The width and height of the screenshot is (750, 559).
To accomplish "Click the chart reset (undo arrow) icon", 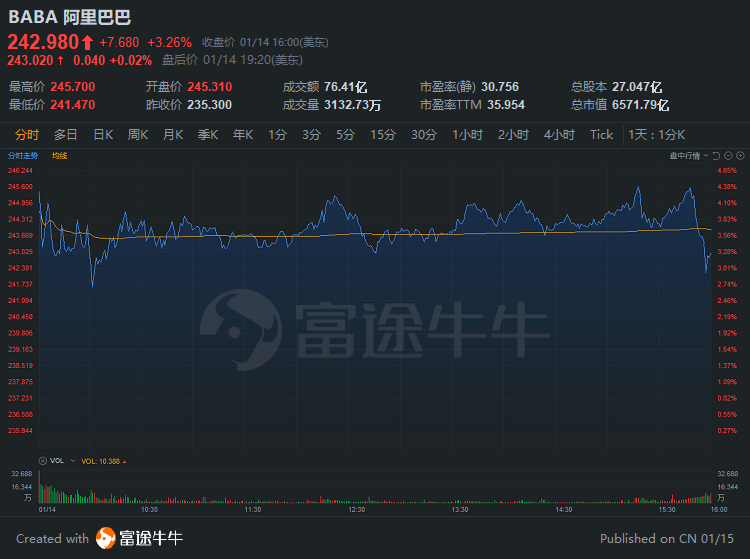I will [716, 156].
